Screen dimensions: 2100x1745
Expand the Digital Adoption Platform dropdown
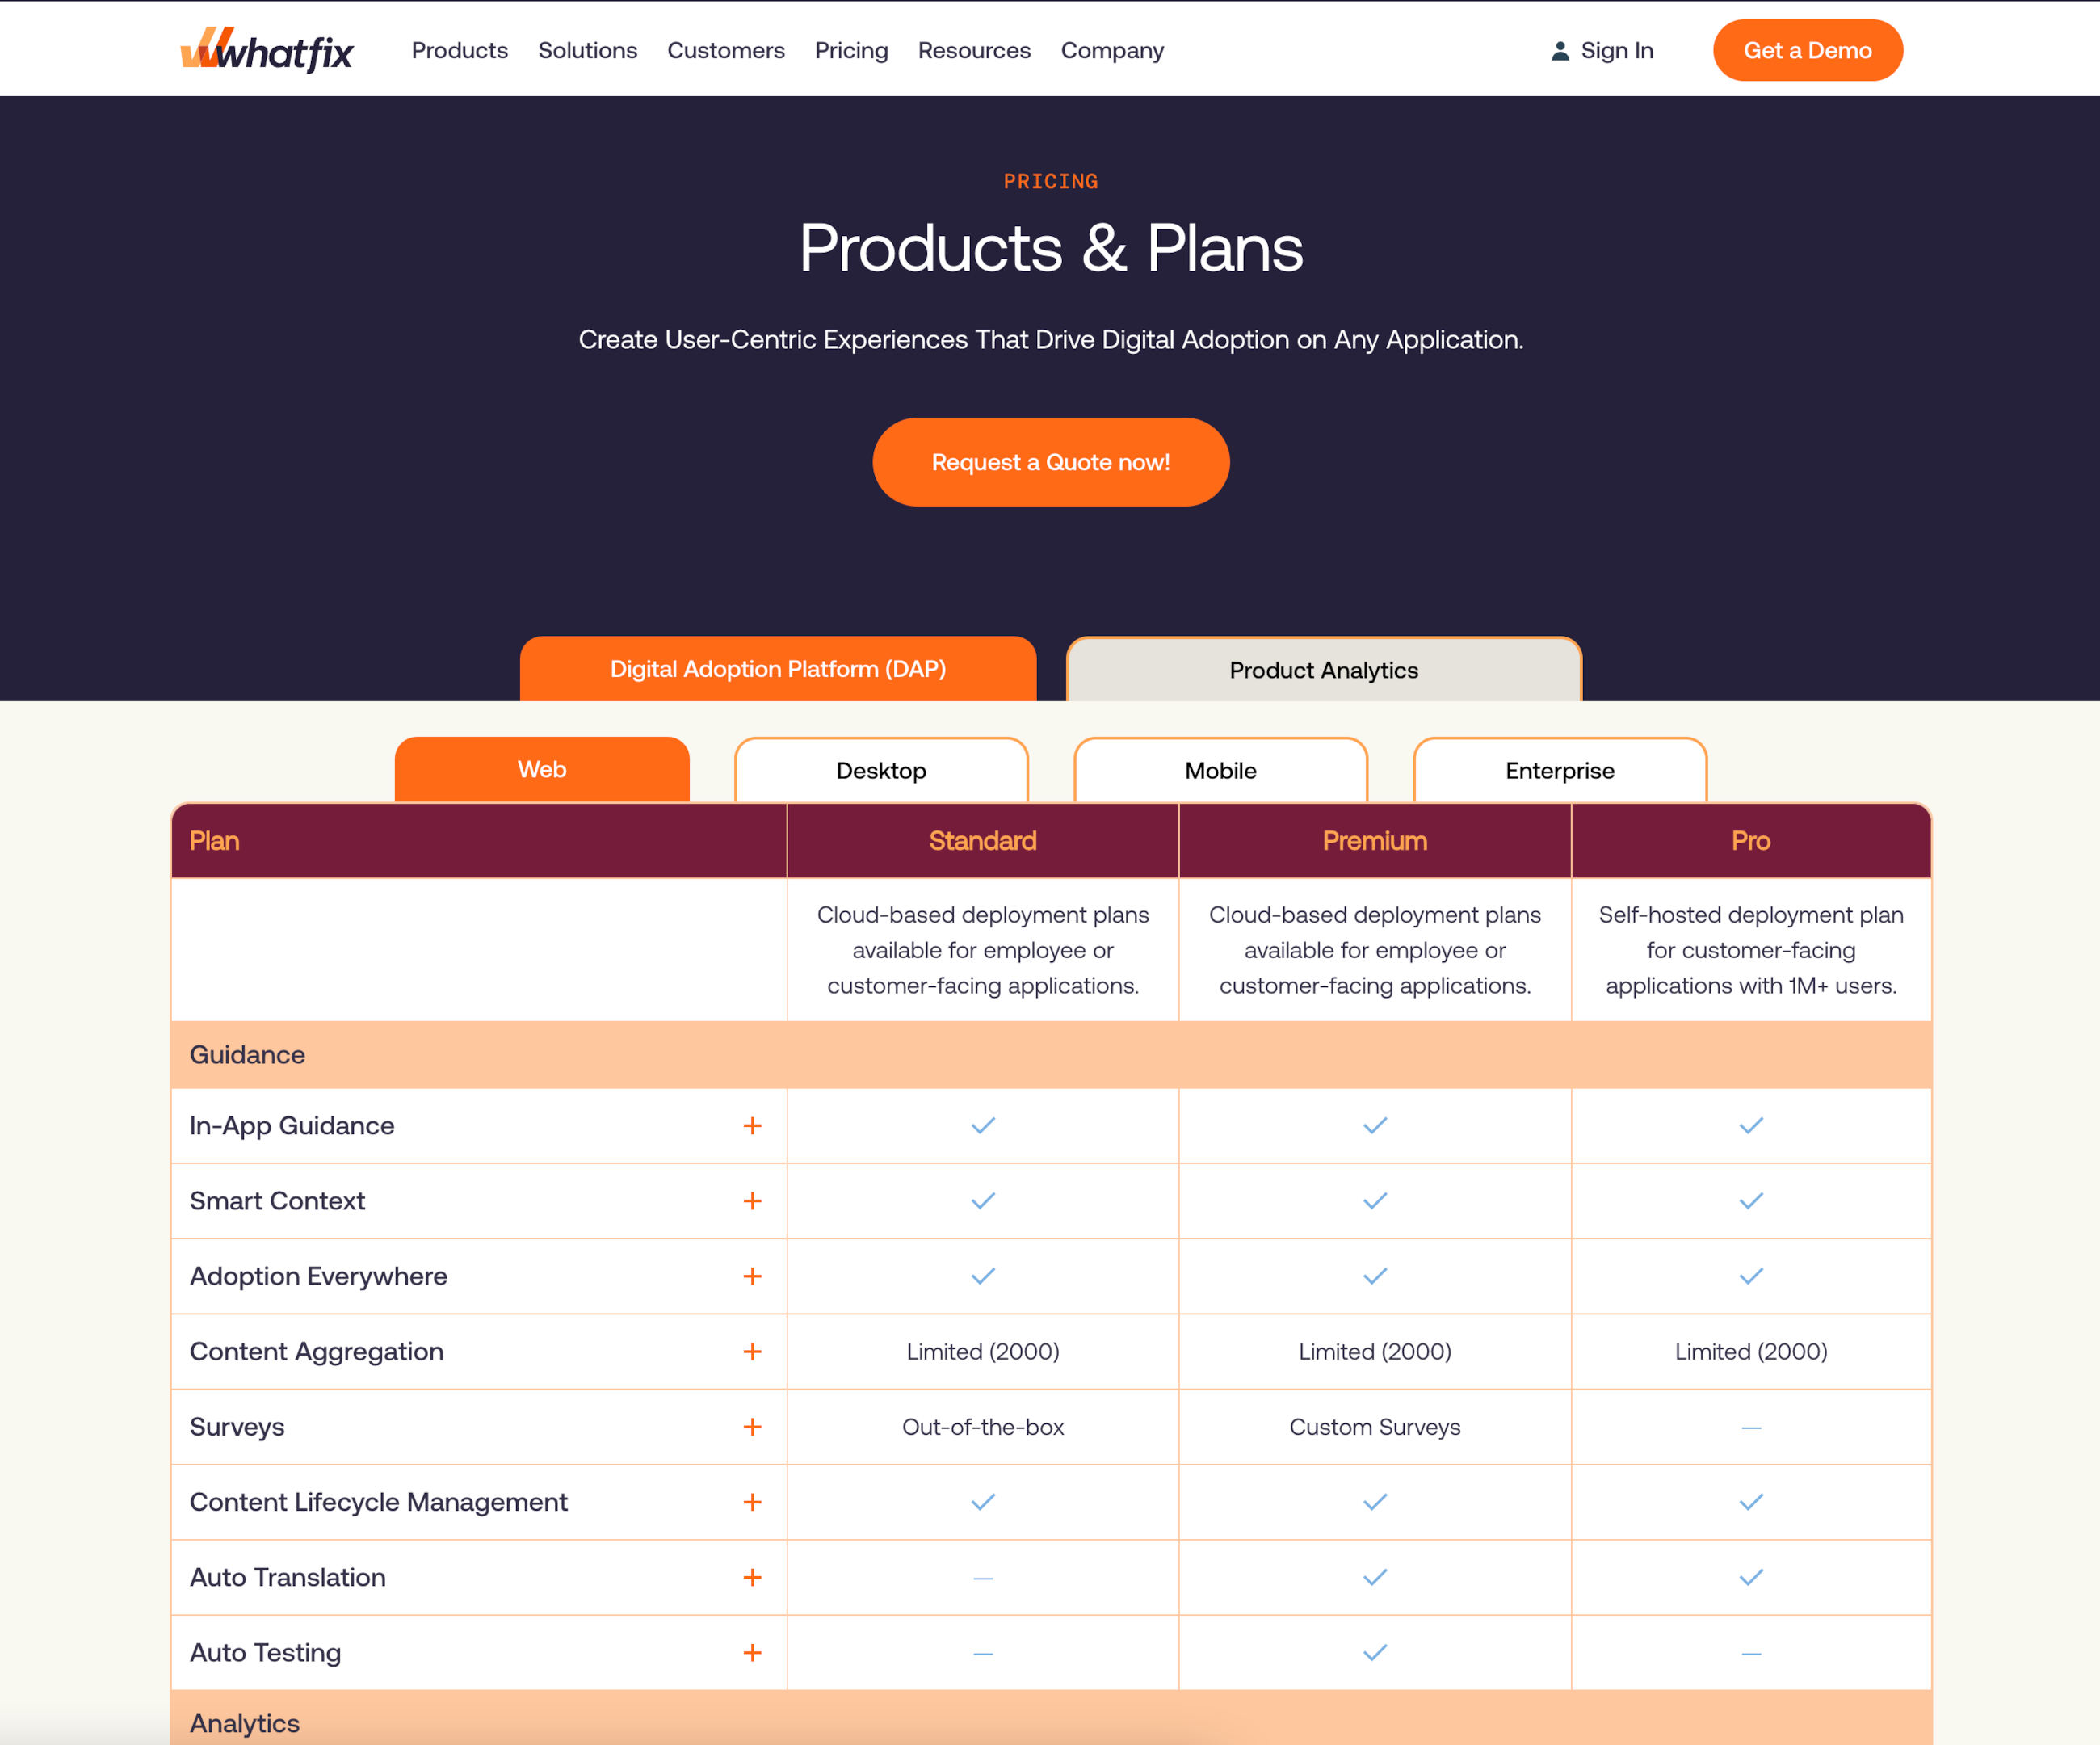click(778, 670)
